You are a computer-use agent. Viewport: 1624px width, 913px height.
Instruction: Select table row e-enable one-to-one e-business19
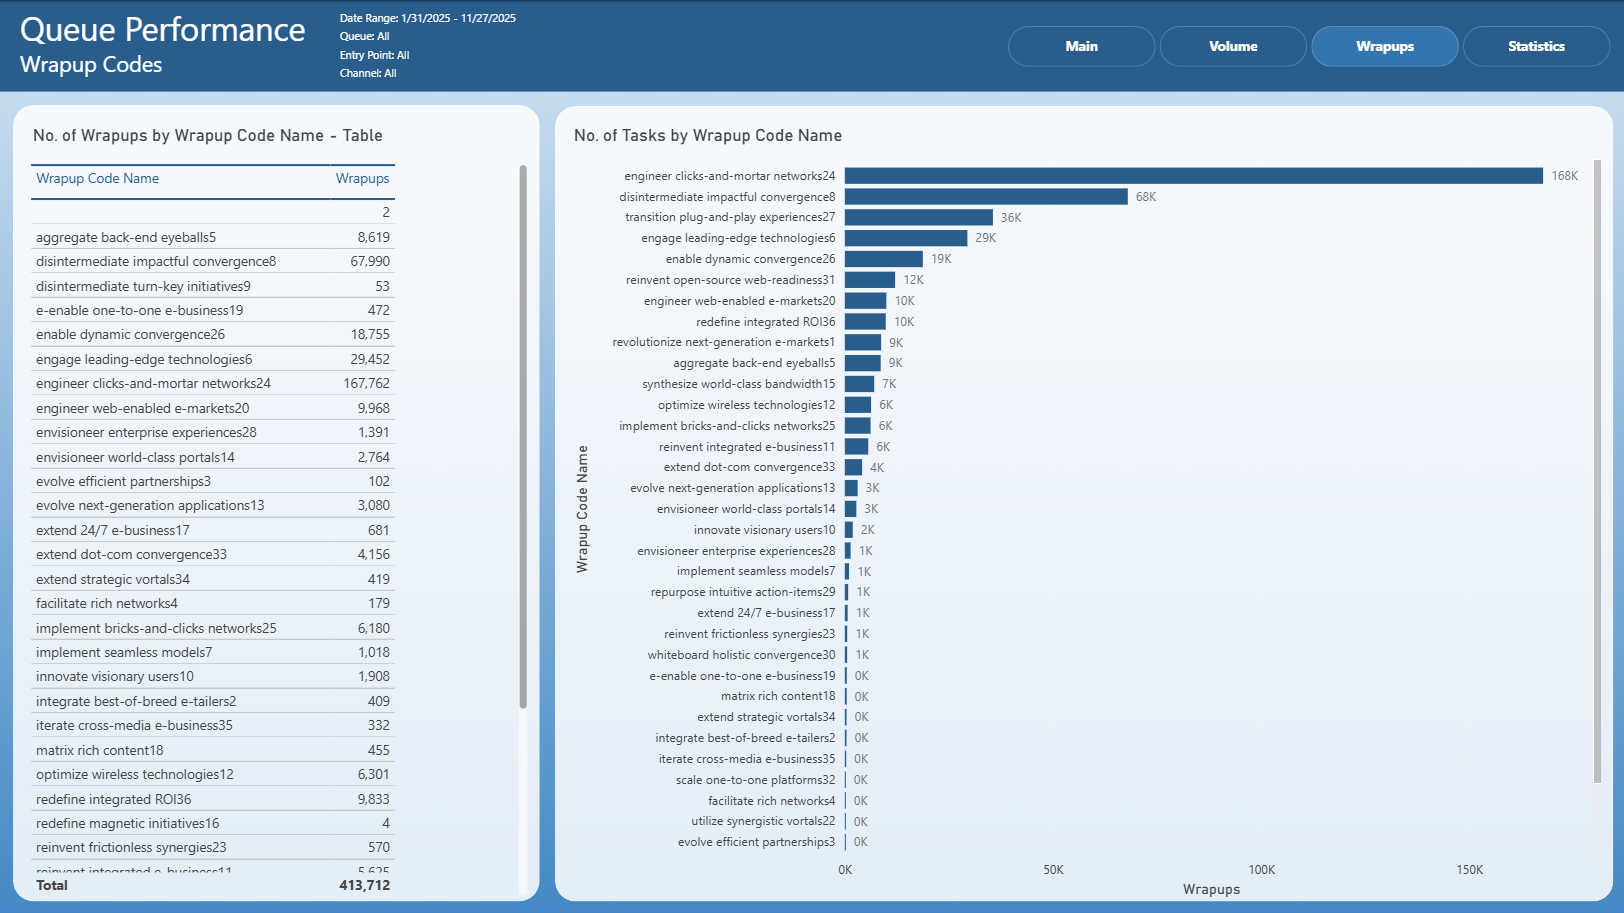pyautogui.click(x=213, y=310)
